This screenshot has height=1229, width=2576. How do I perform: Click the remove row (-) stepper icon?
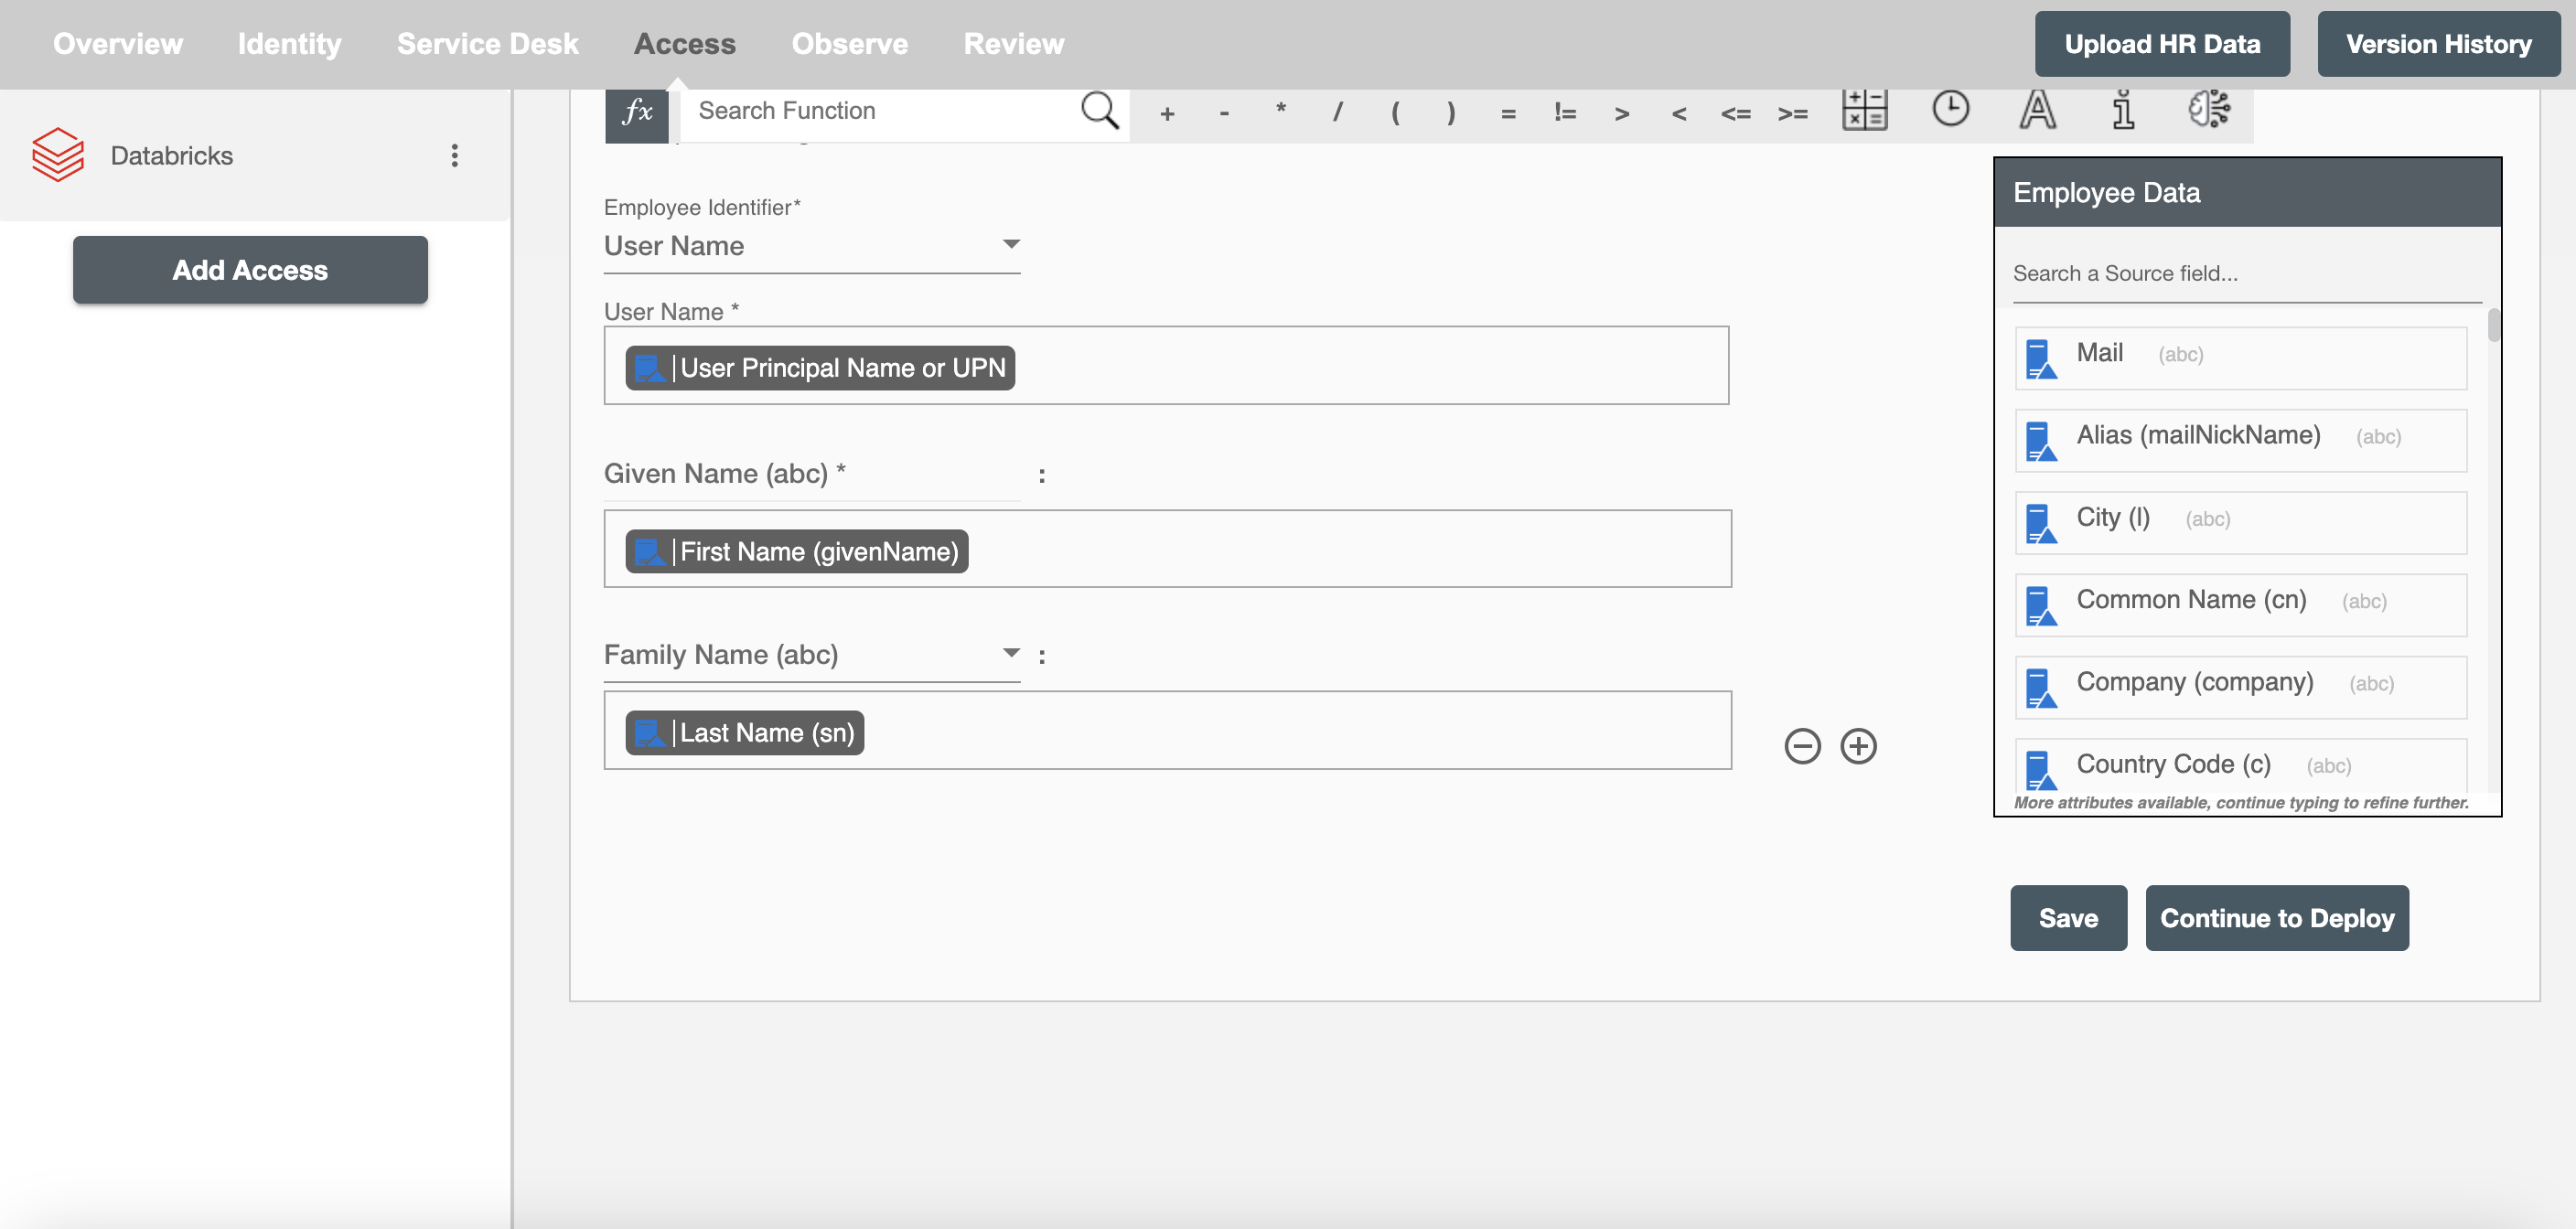tap(1802, 746)
